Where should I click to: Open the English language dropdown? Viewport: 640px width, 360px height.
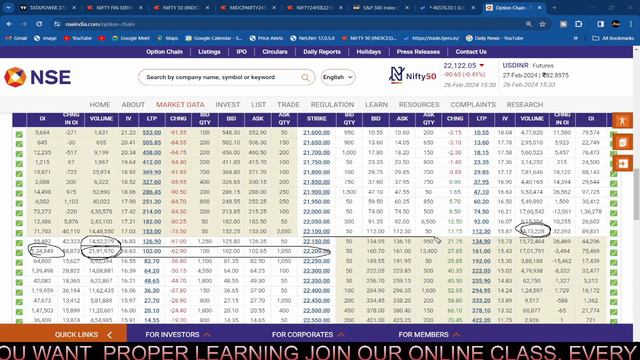(338, 77)
